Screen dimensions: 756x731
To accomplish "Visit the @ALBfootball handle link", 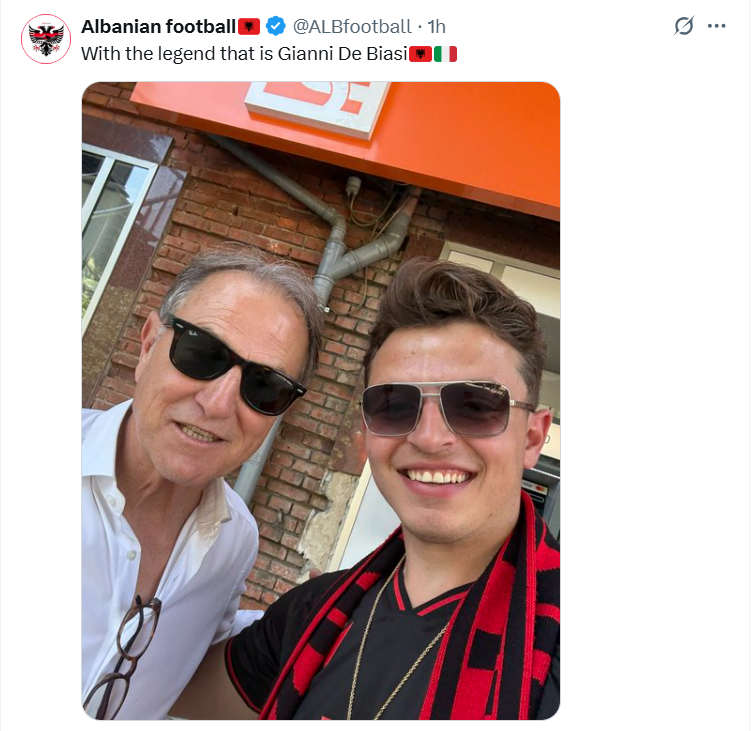I will click(x=351, y=26).
